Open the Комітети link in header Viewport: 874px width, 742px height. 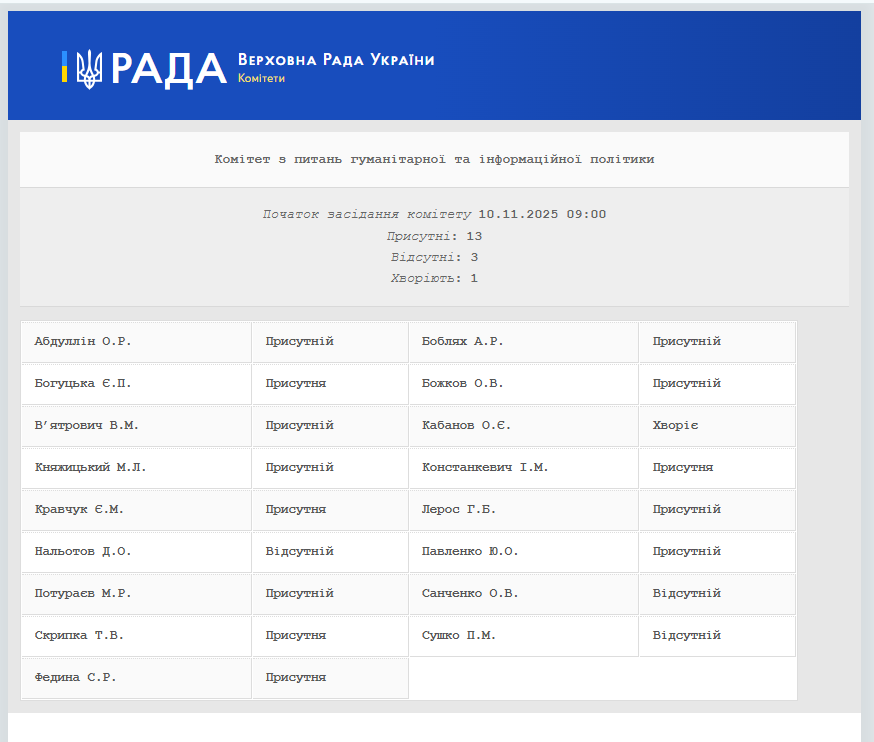click(x=261, y=78)
